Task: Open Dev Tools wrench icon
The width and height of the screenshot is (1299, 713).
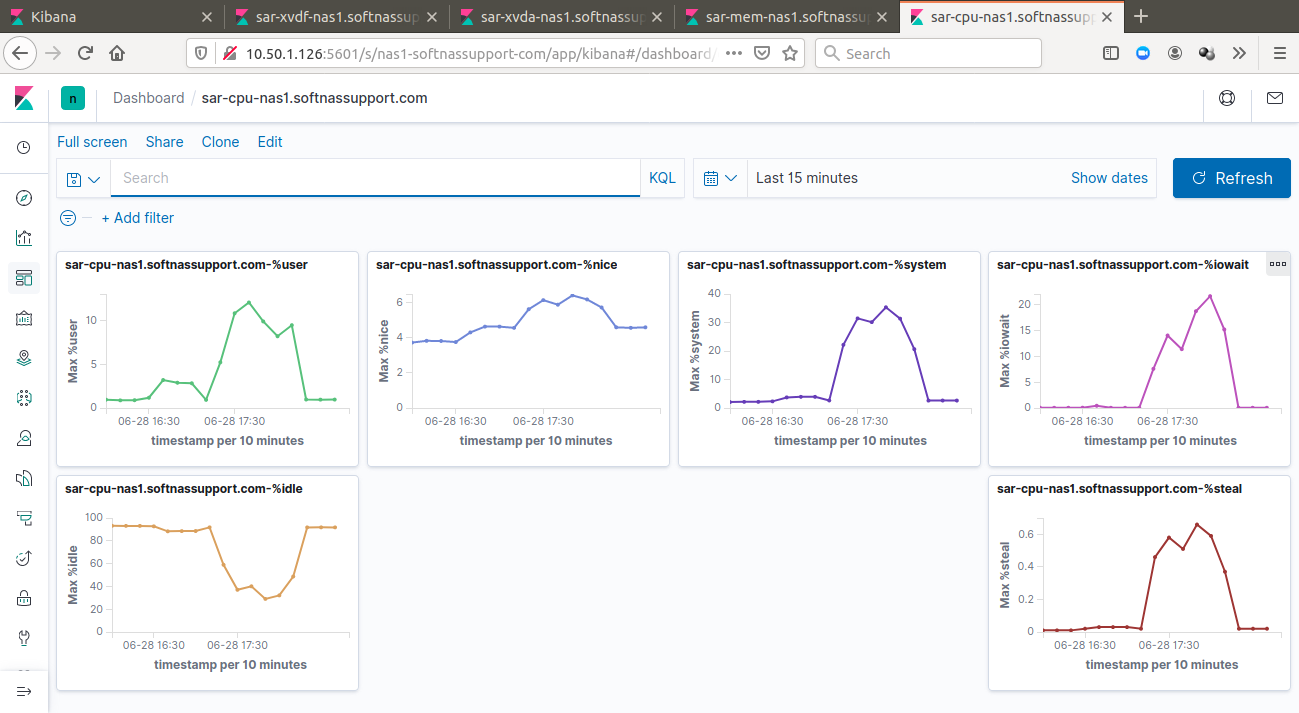Action: (x=24, y=638)
